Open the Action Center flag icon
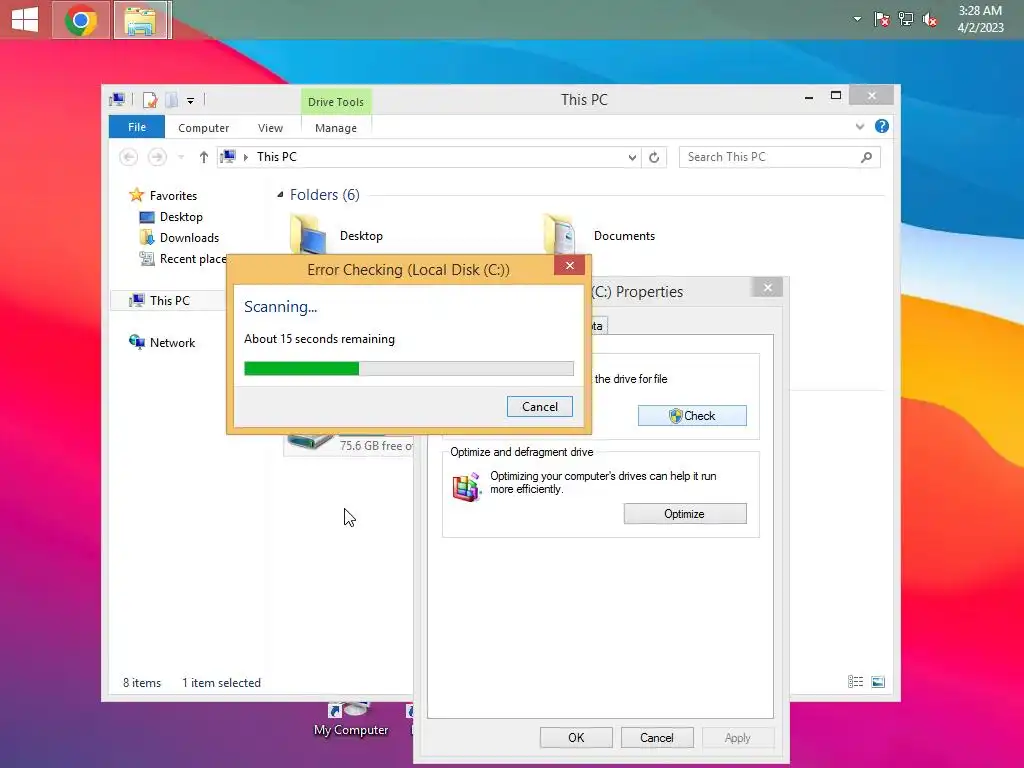 tap(882, 19)
